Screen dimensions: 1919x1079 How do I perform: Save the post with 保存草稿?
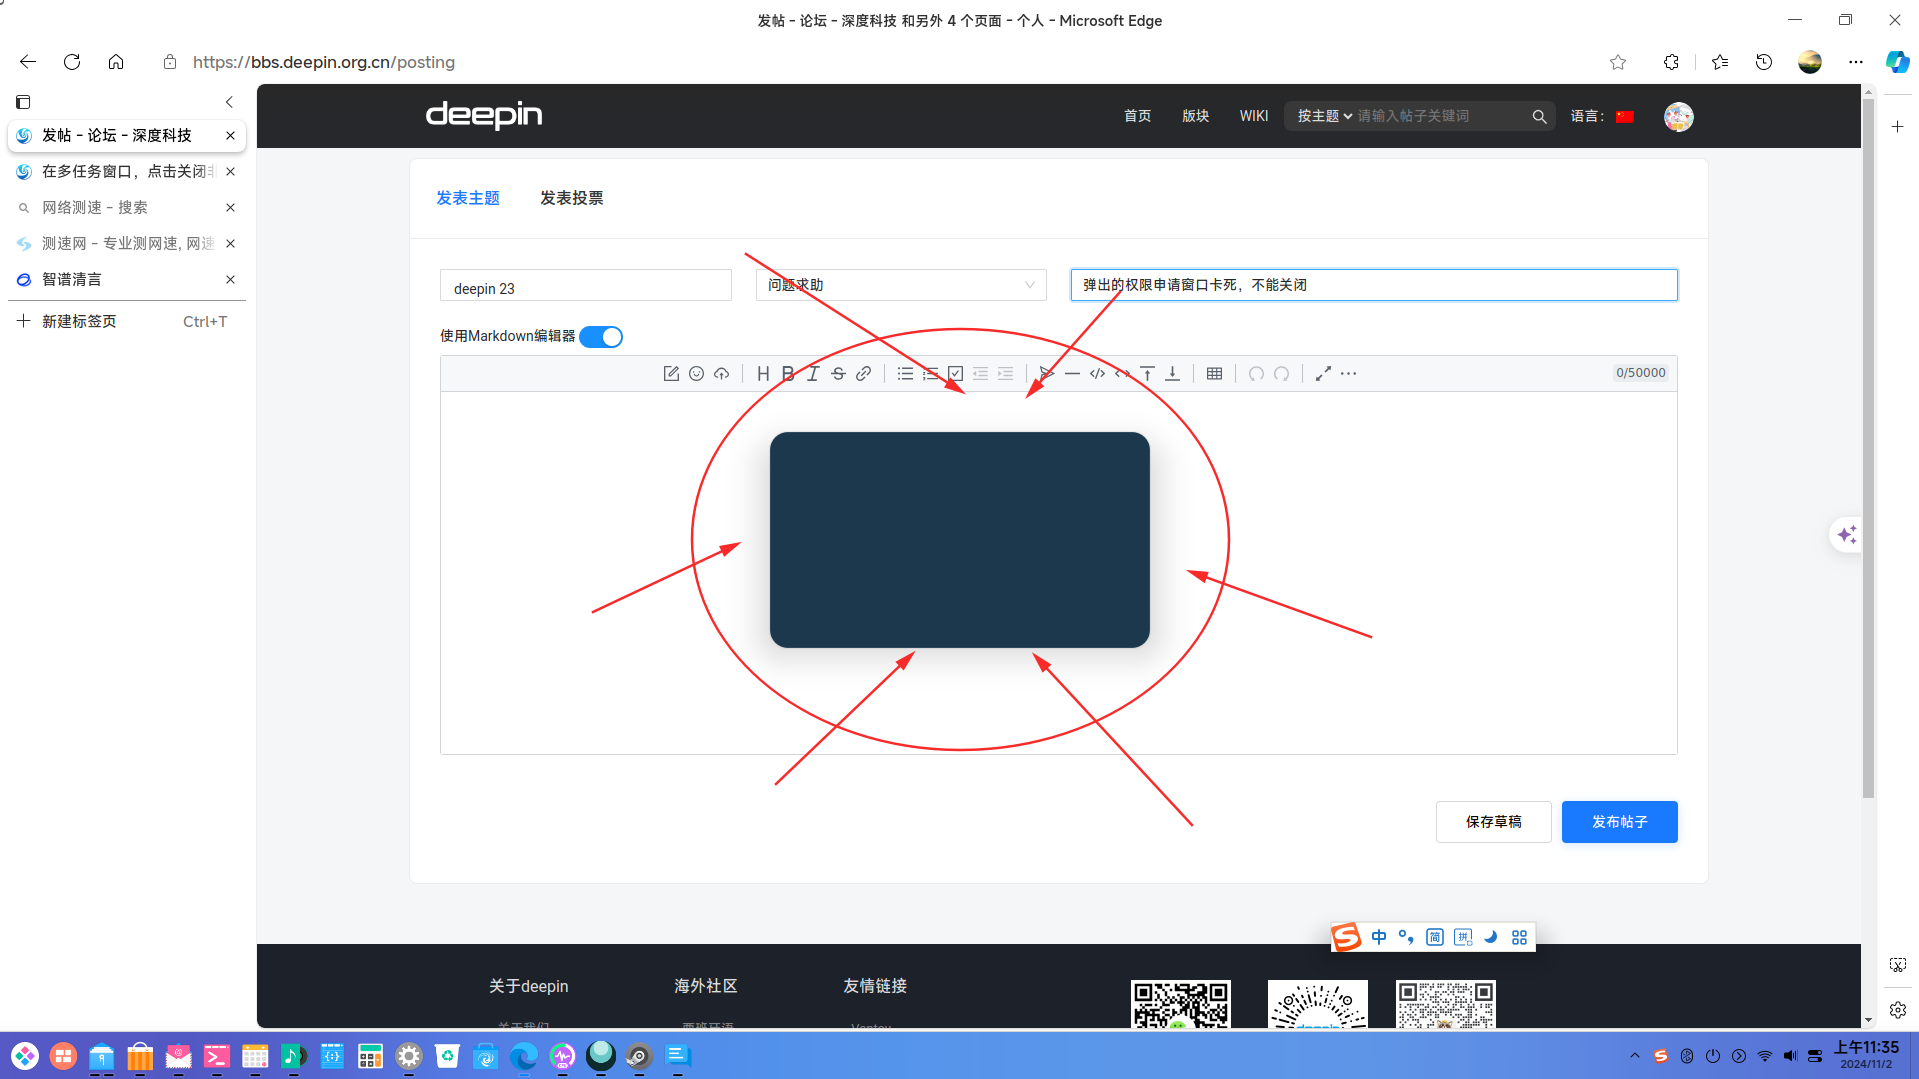pos(1493,822)
